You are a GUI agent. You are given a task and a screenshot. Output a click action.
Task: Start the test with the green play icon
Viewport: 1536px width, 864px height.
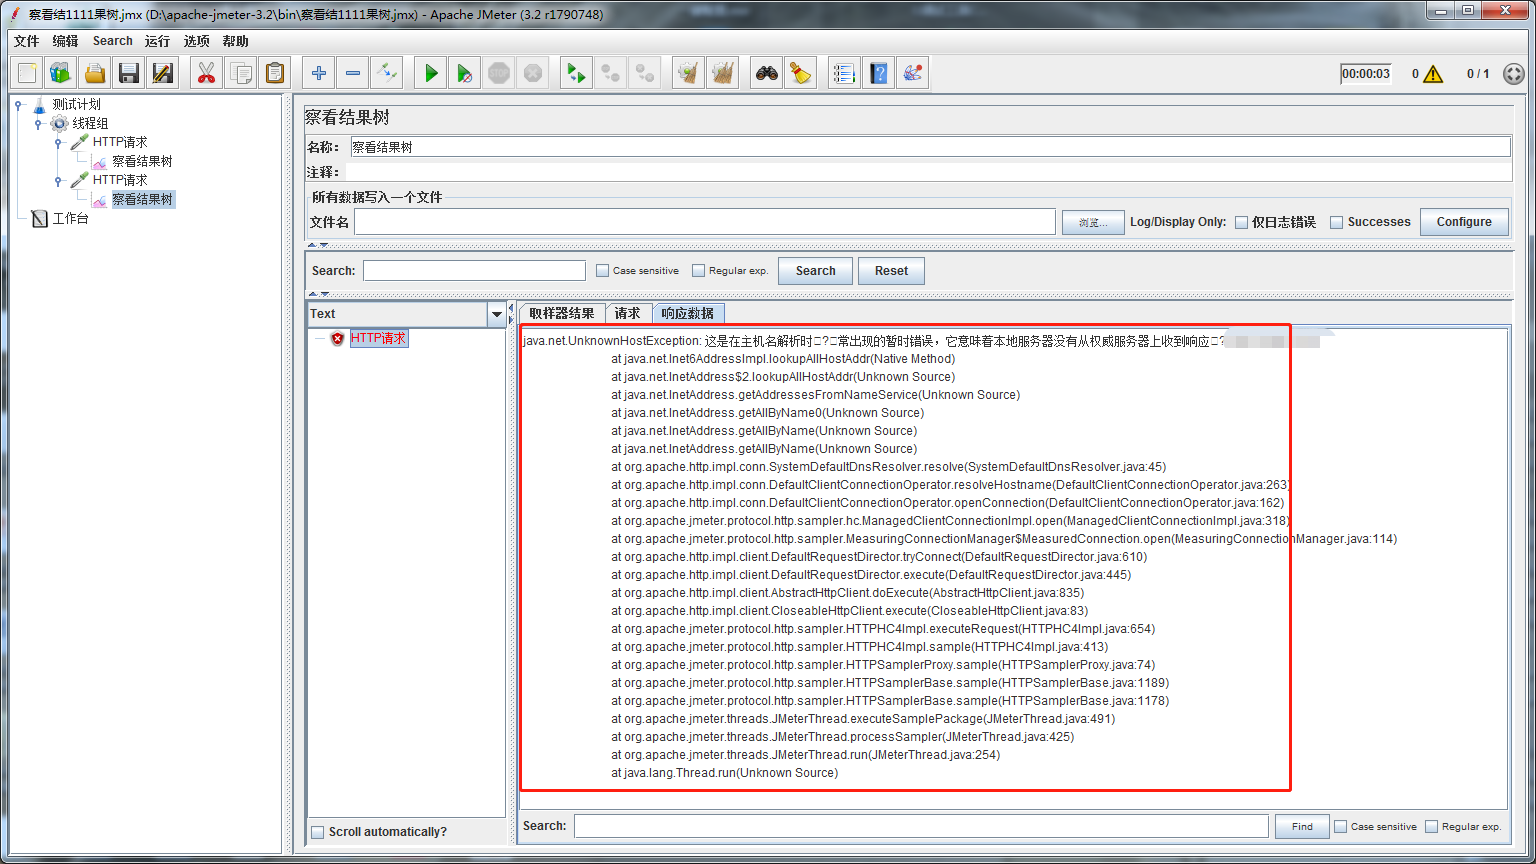coord(430,72)
